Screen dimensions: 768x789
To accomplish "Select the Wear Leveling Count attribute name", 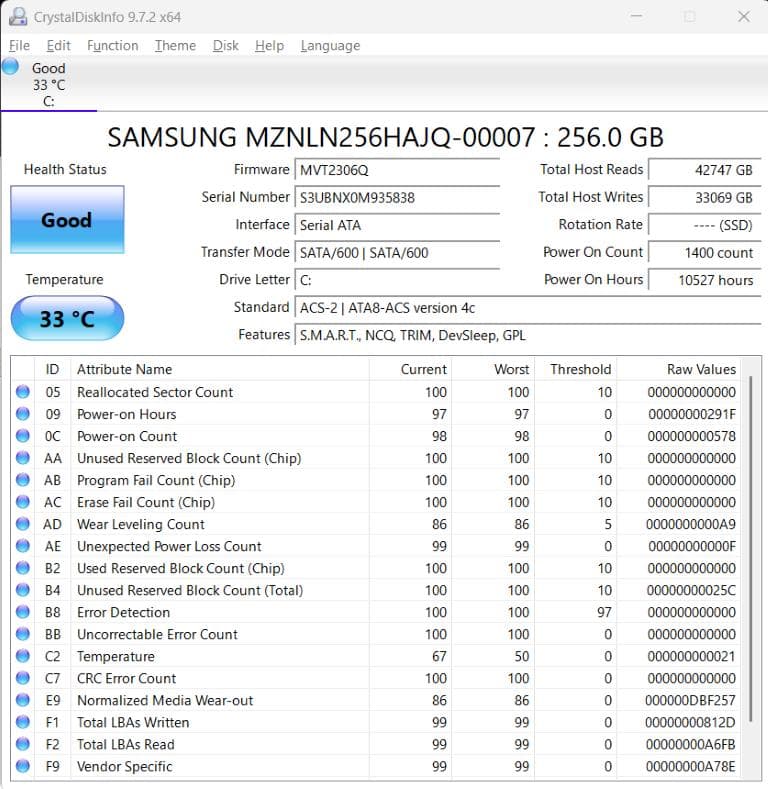I will coord(141,524).
